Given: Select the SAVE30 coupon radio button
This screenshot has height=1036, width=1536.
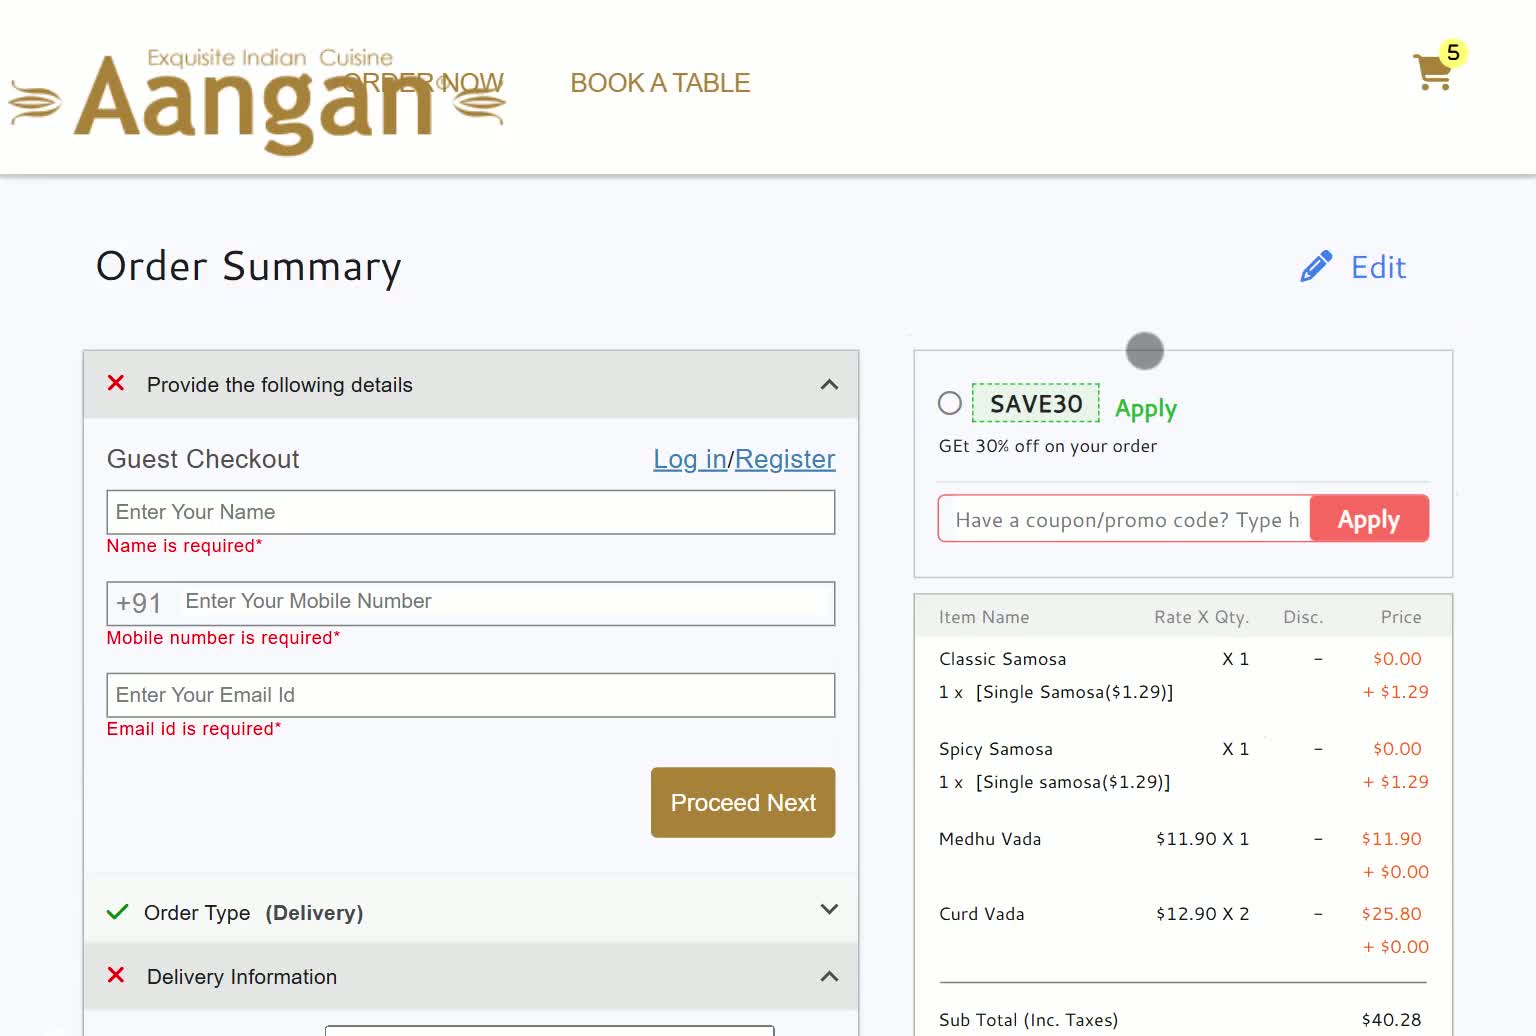Looking at the screenshot, I should [950, 403].
